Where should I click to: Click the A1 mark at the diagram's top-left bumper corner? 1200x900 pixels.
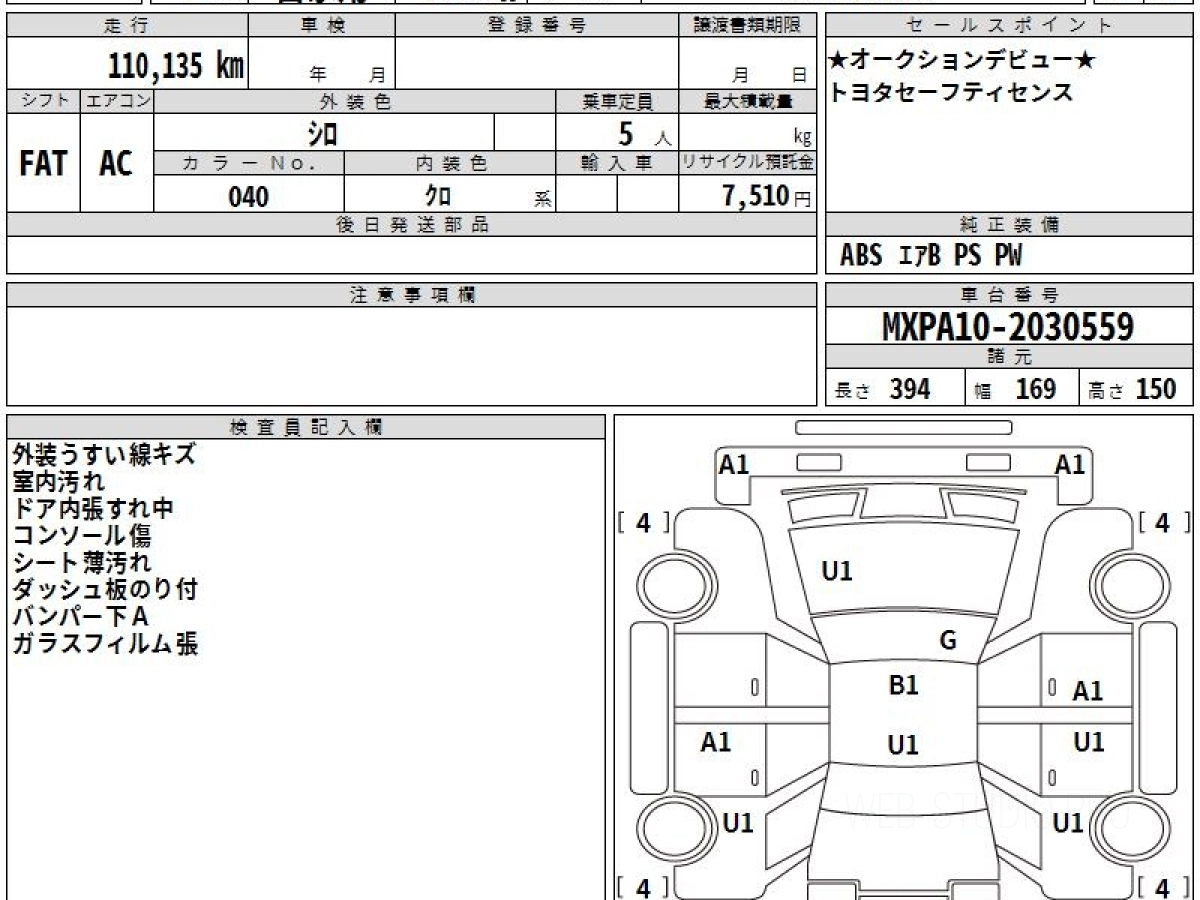pos(734,464)
